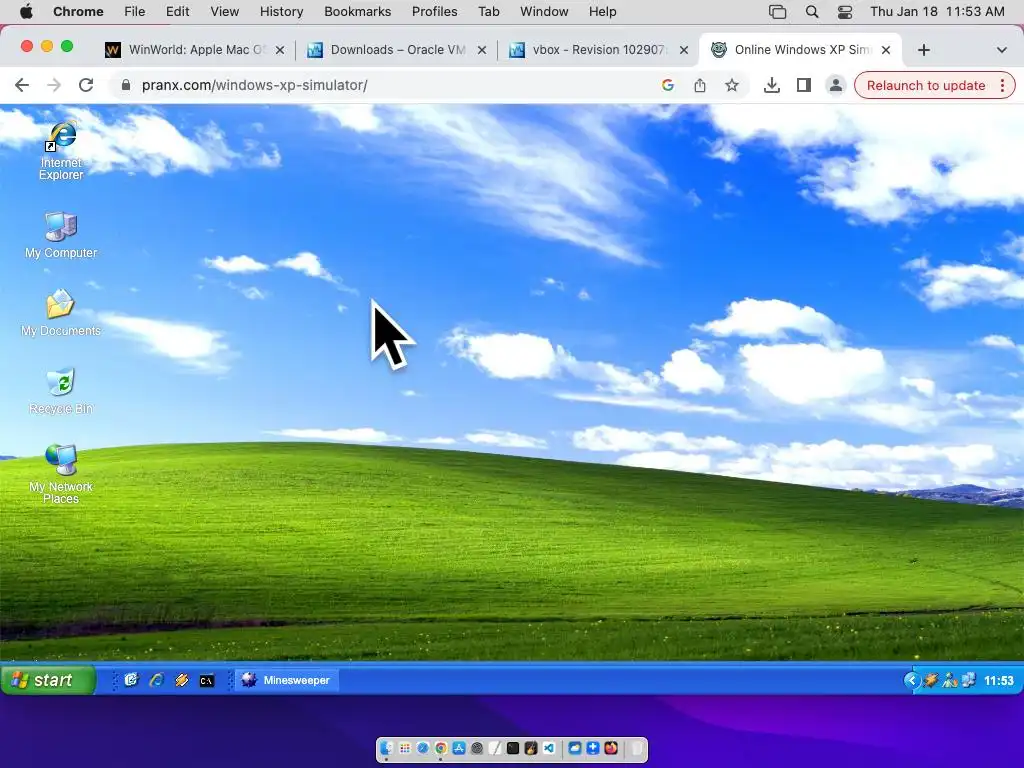Screen dimensions: 1024x768
Task: Open the Apple menu
Action: click(x=26, y=12)
